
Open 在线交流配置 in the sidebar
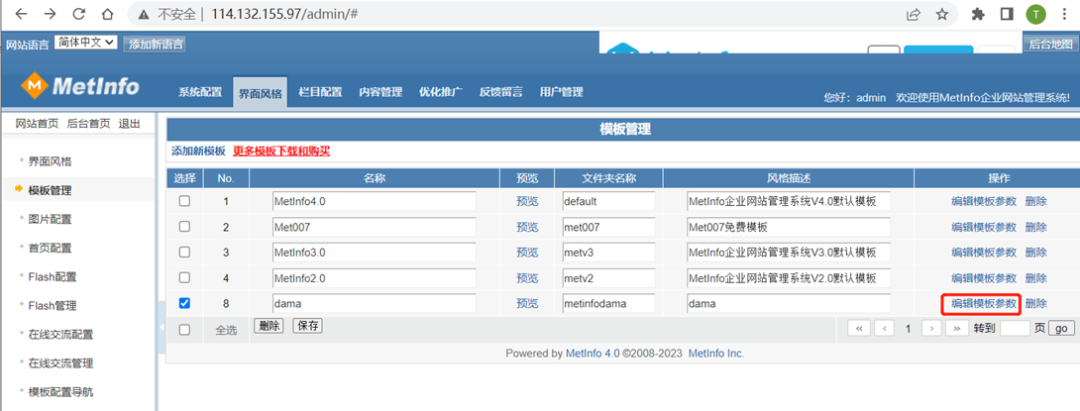[61, 335]
